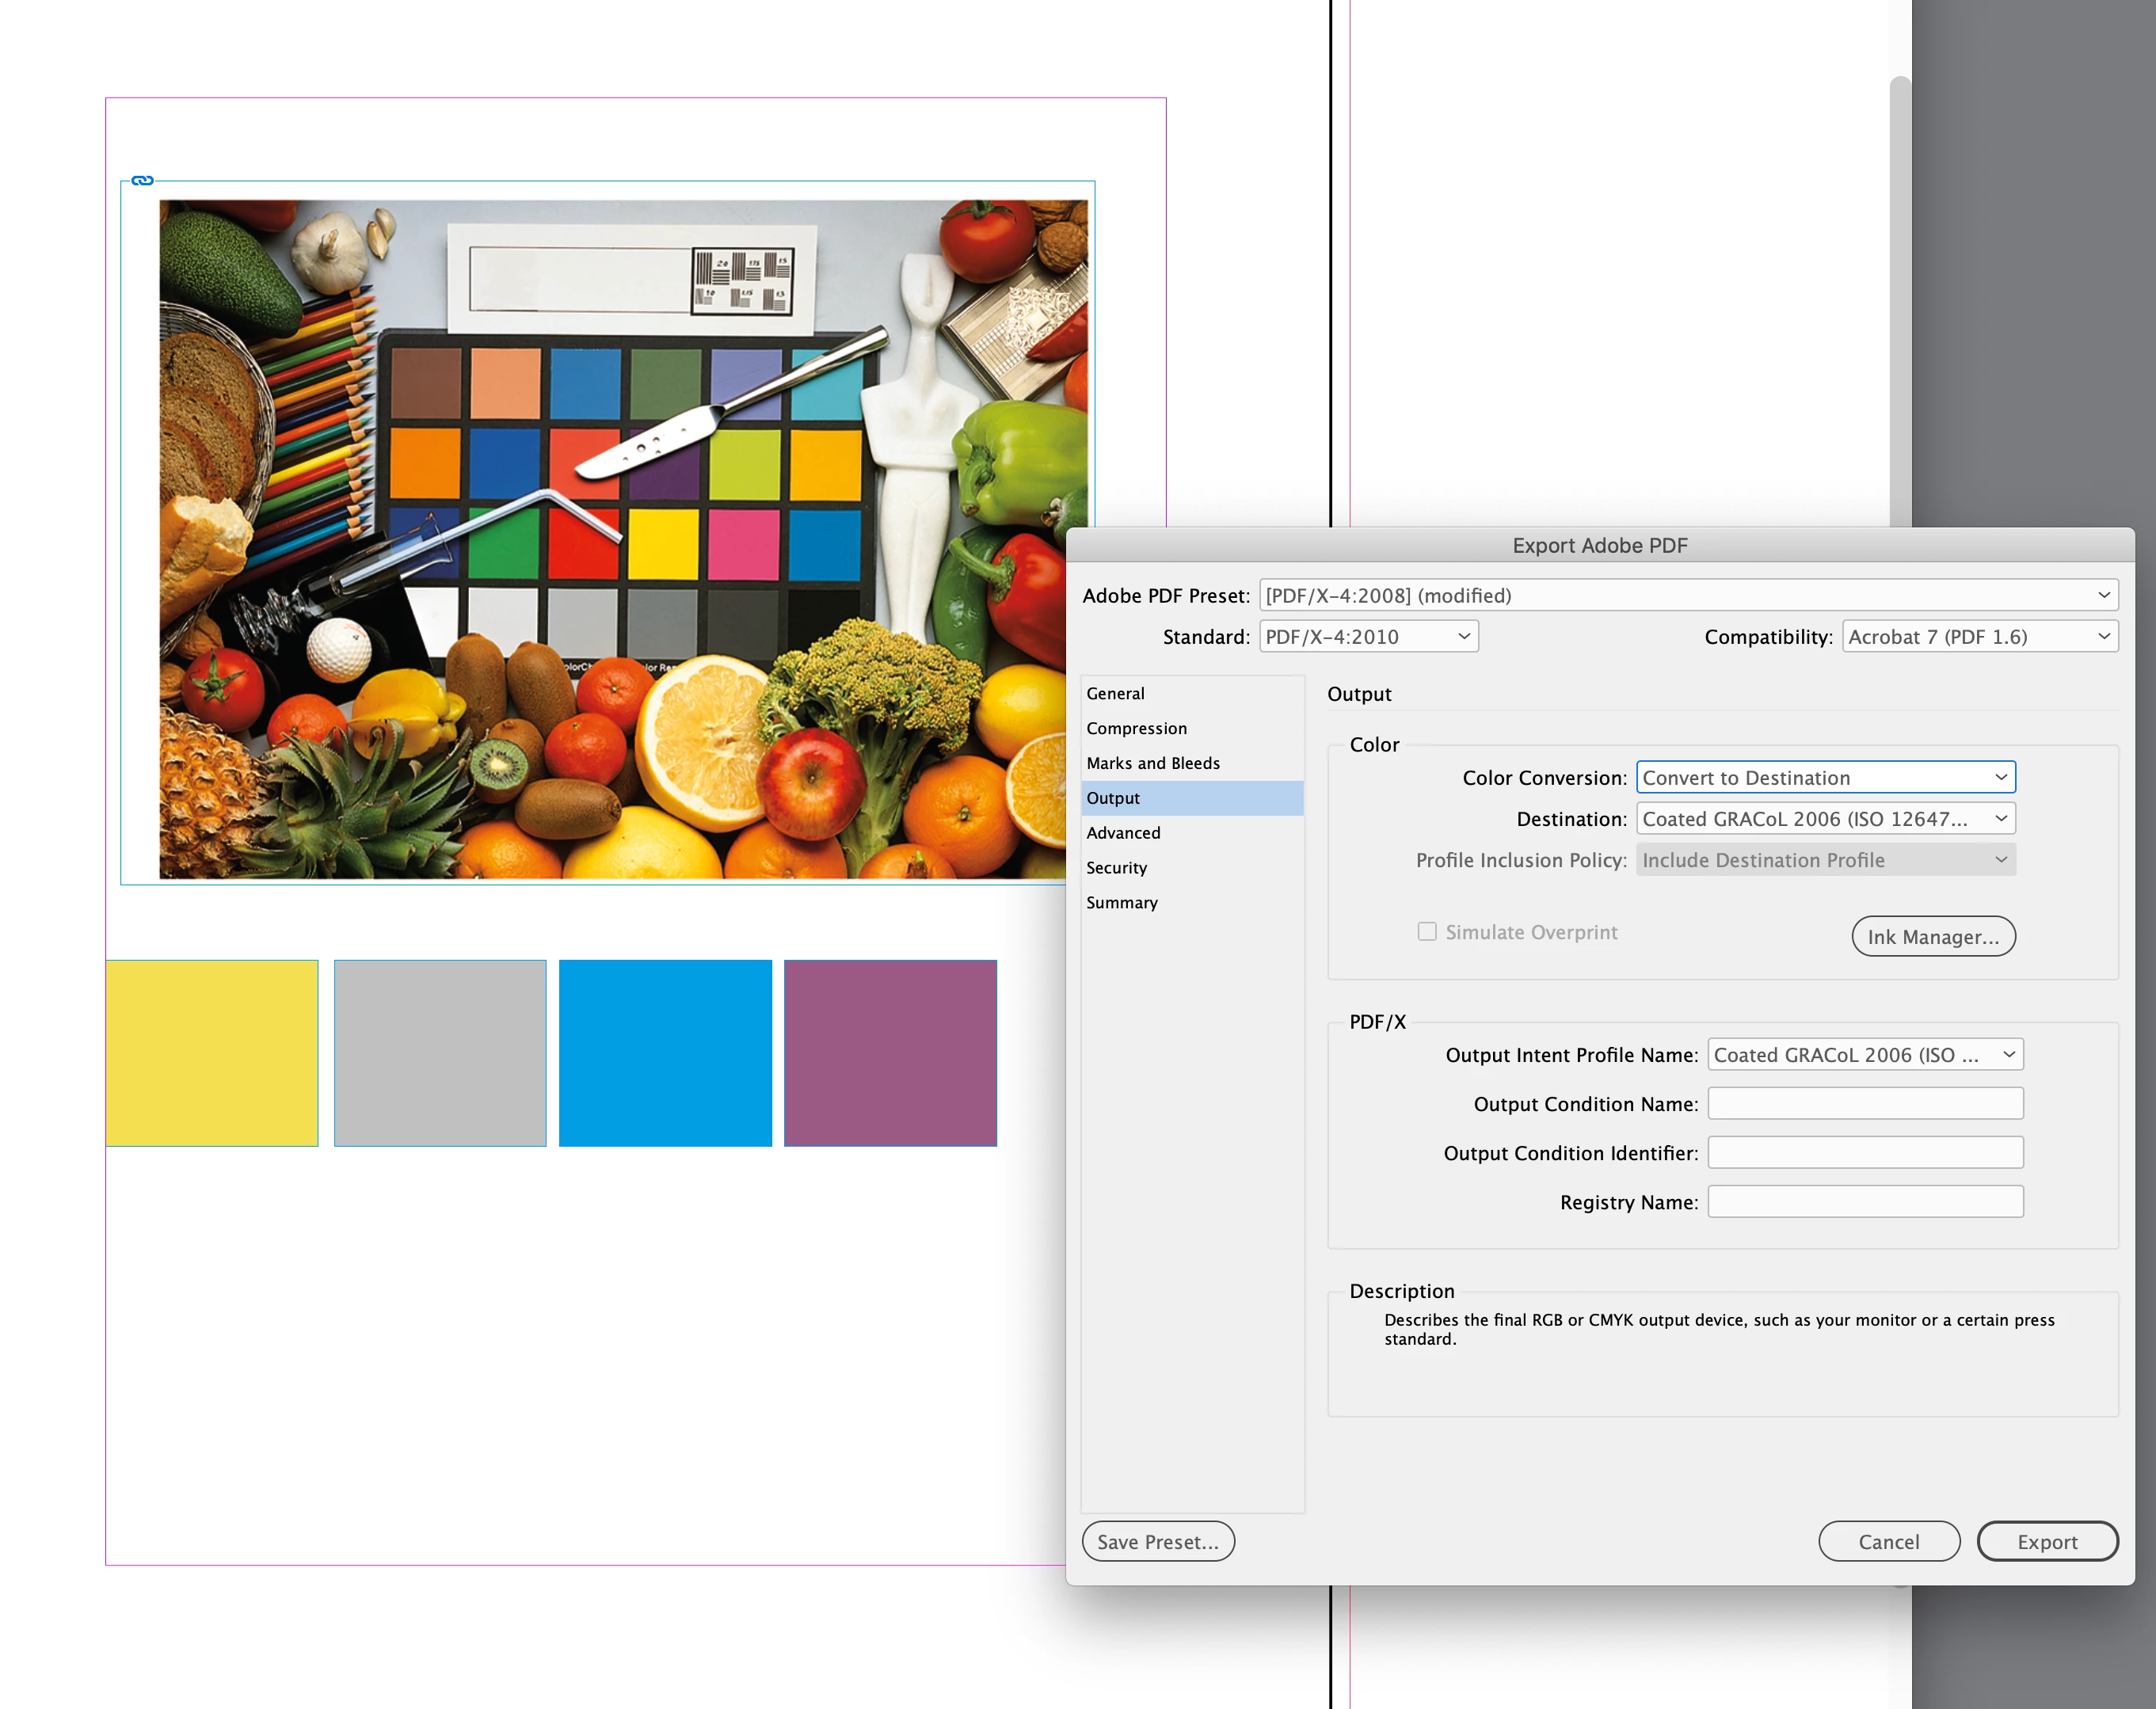
Task: Open the Security section
Action: click(1116, 868)
